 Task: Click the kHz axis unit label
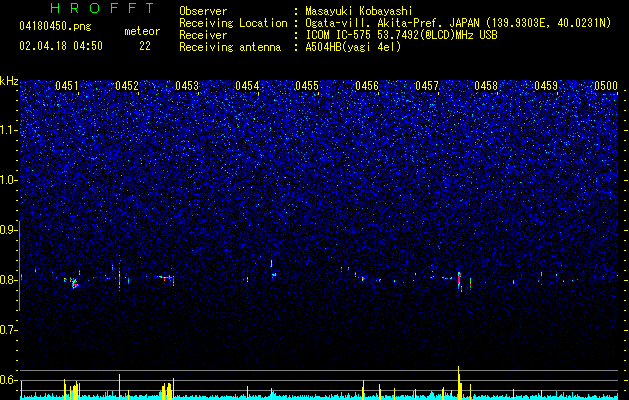tap(9, 81)
